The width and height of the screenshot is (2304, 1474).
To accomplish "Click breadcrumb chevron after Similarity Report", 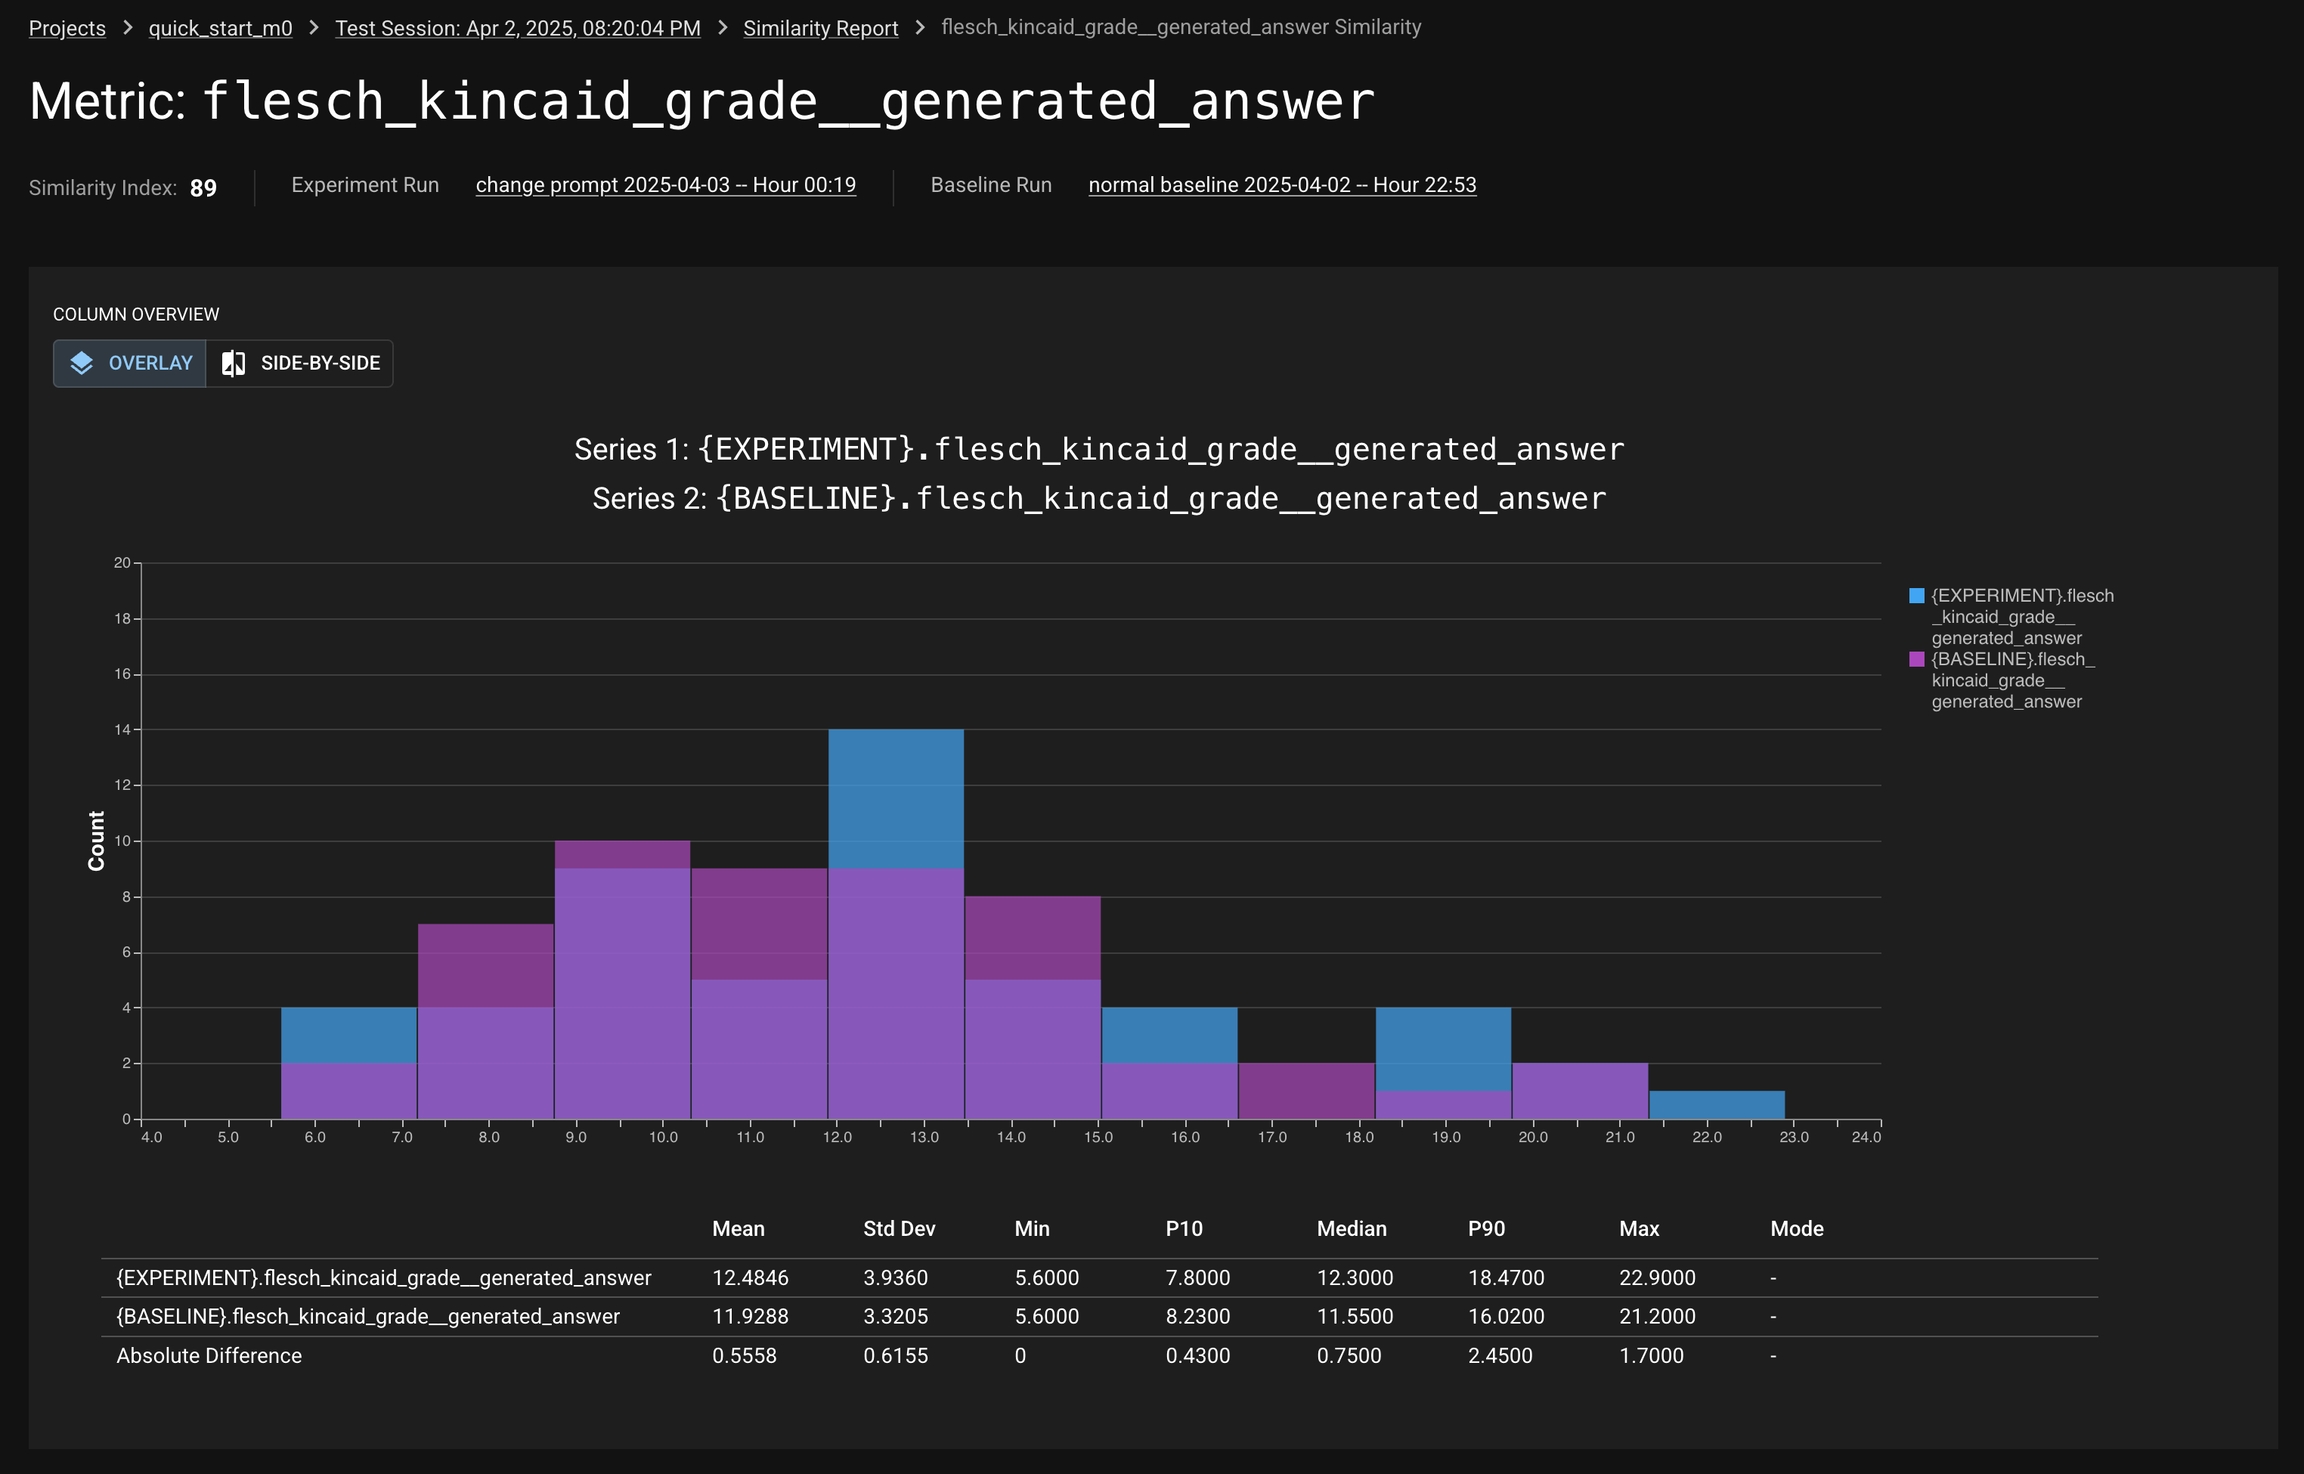I will click(920, 28).
